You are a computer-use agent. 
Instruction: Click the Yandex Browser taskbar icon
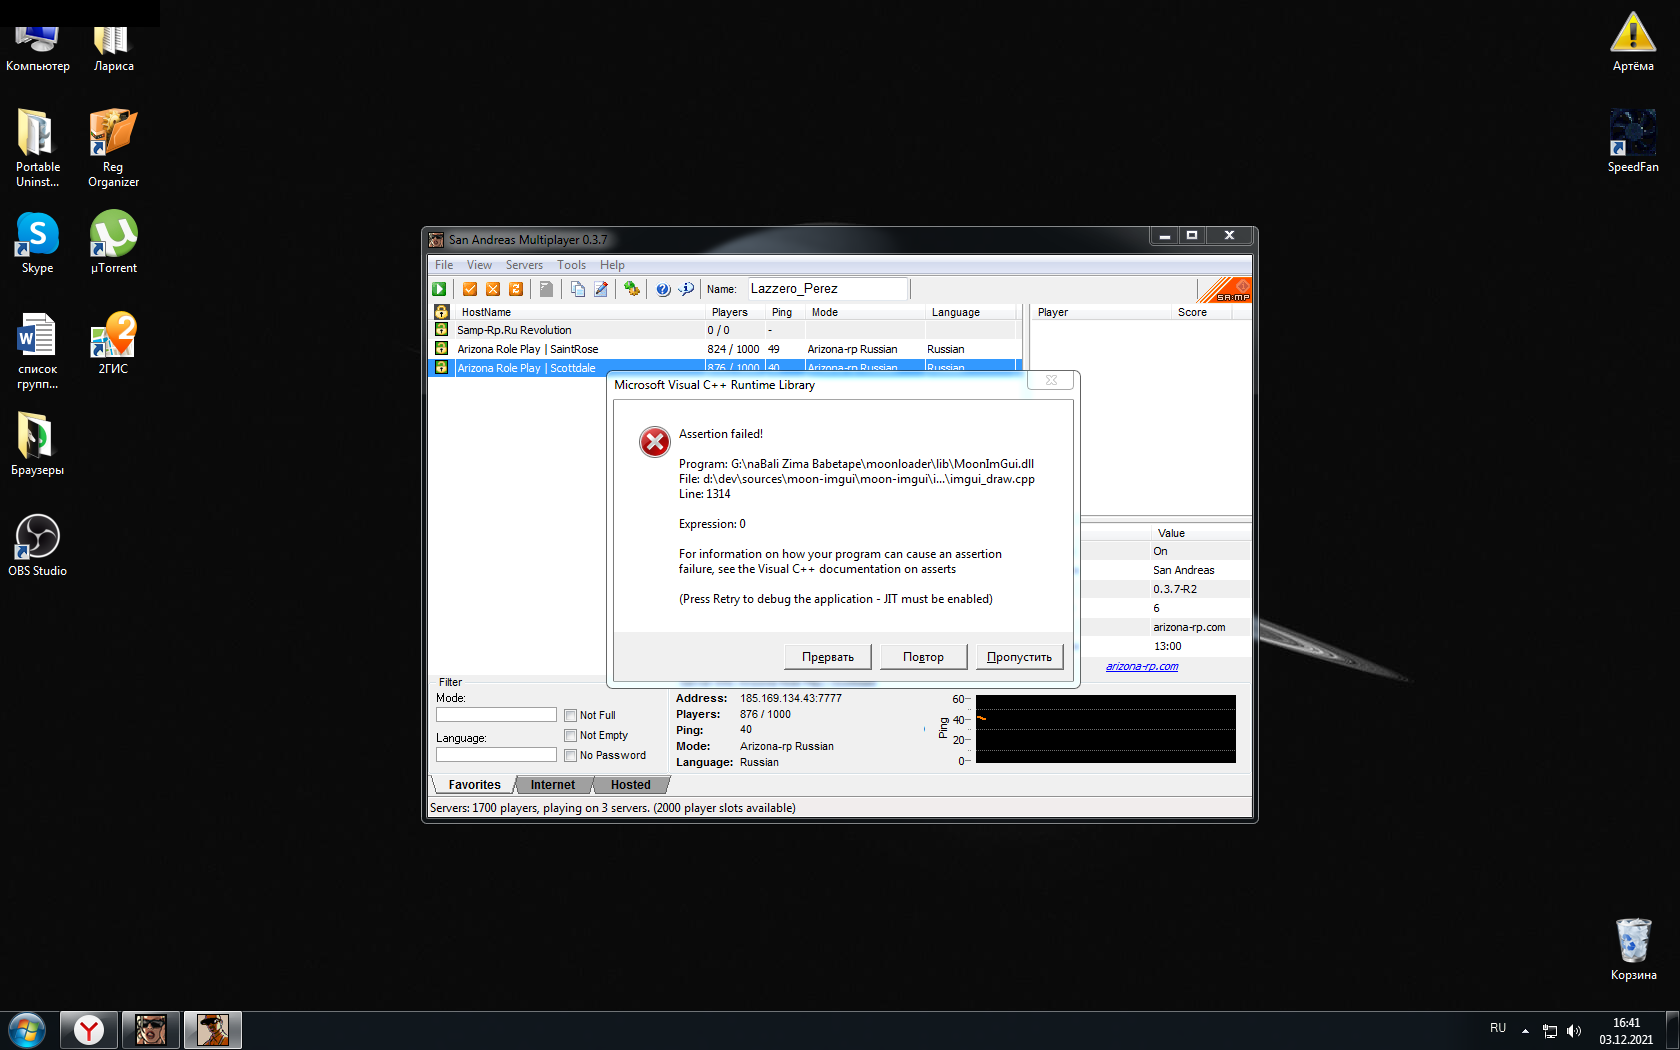pos(89,1029)
